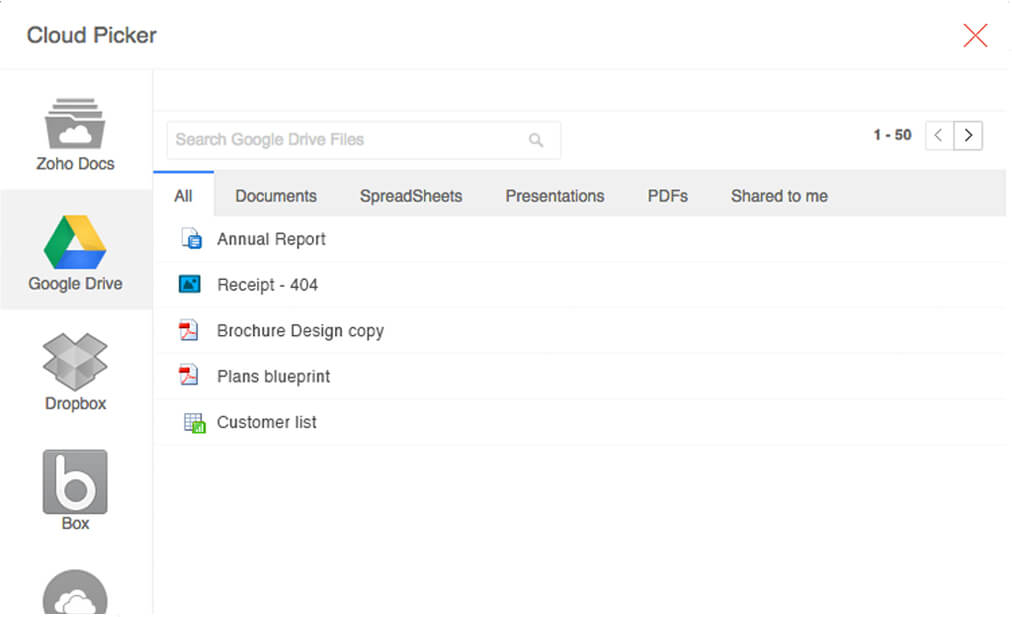Show the Presentations tab
1012x617 pixels.
coord(555,196)
